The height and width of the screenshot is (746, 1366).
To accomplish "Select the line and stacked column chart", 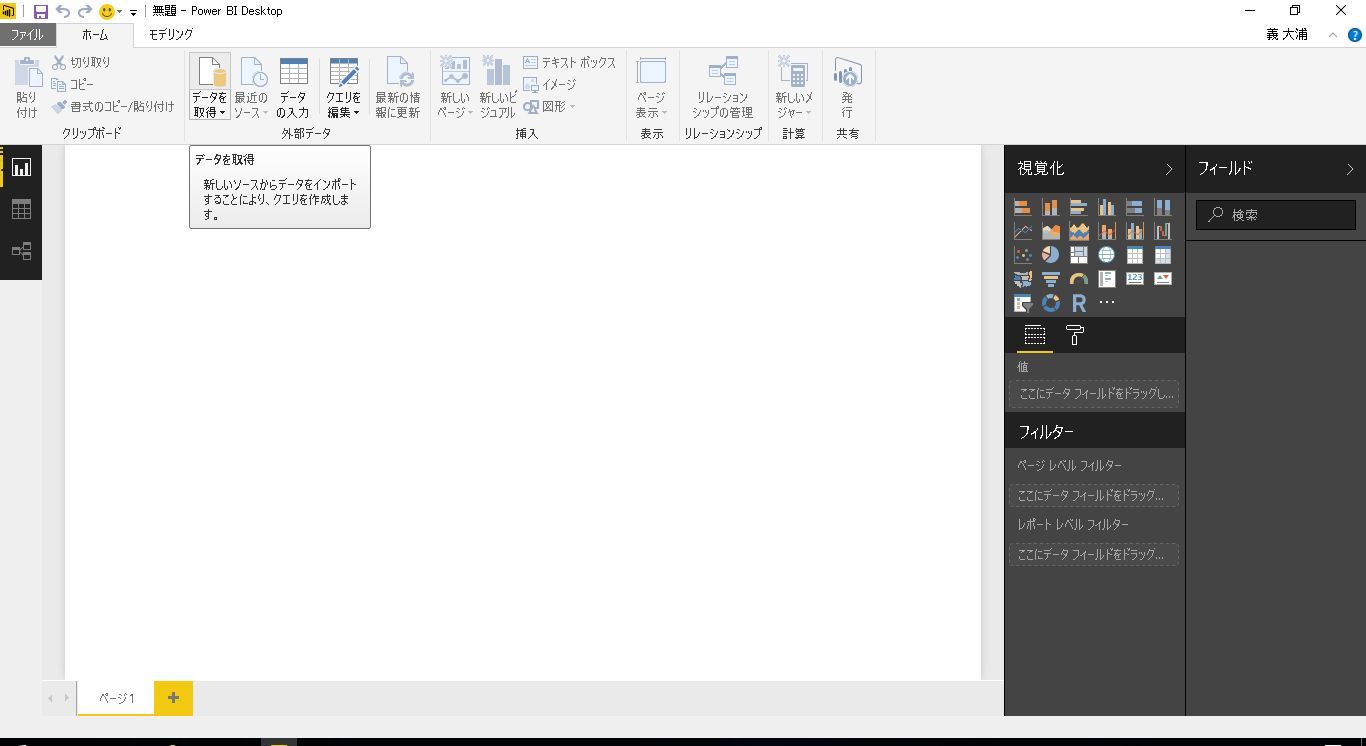I will coord(1106,231).
